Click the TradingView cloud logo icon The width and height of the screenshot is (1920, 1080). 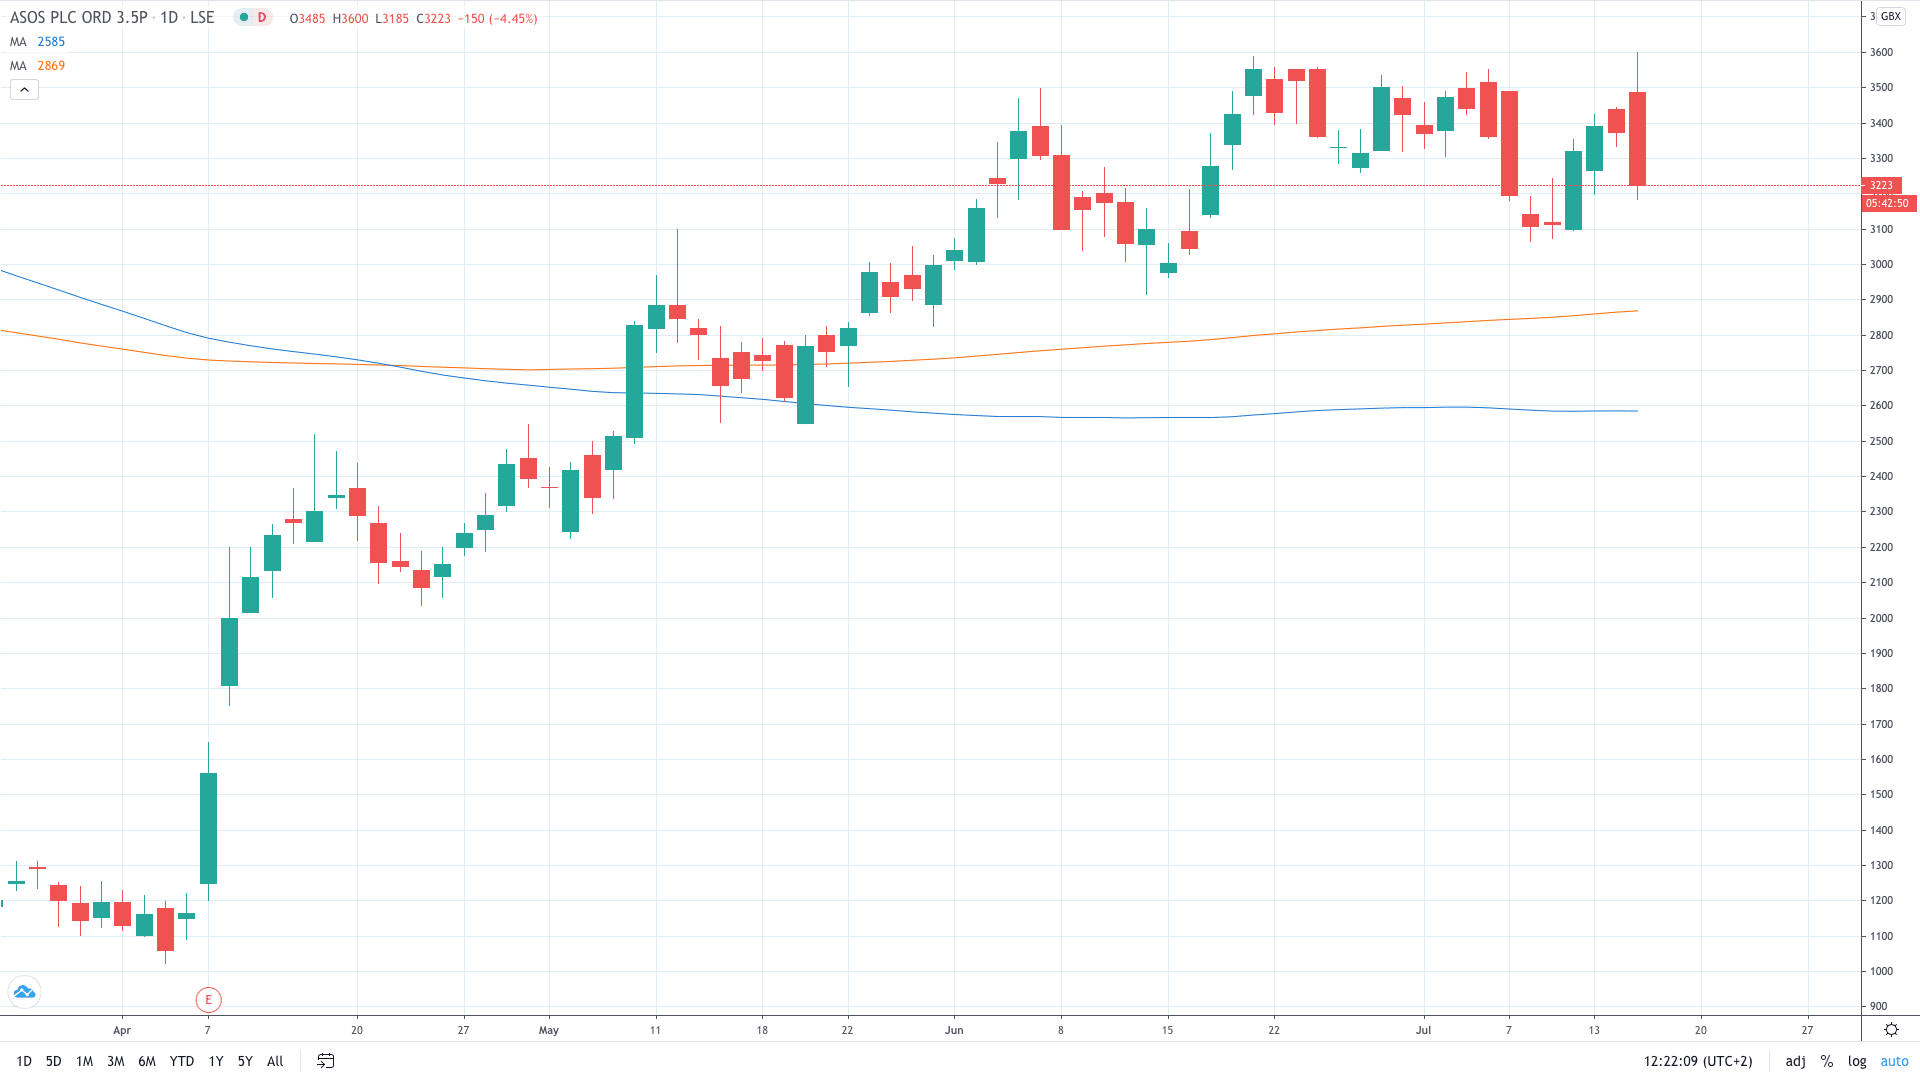coord(24,992)
